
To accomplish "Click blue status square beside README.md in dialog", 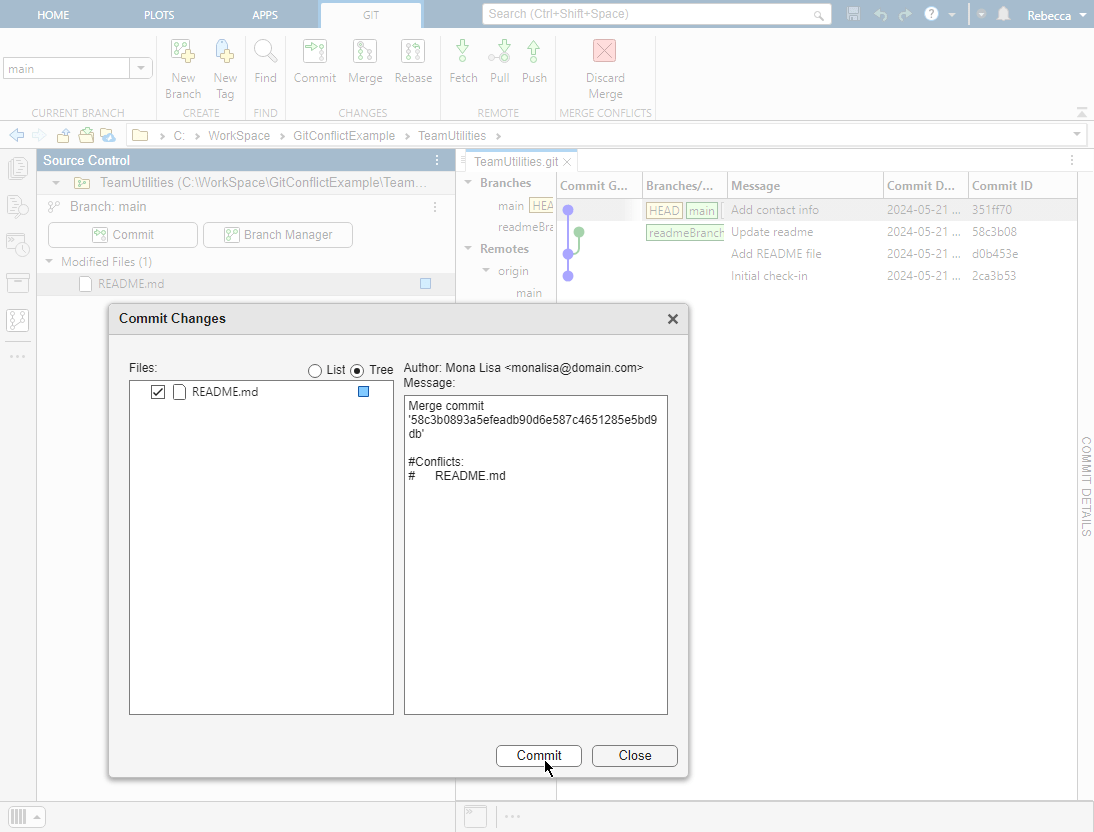I will (x=363, y=392).
